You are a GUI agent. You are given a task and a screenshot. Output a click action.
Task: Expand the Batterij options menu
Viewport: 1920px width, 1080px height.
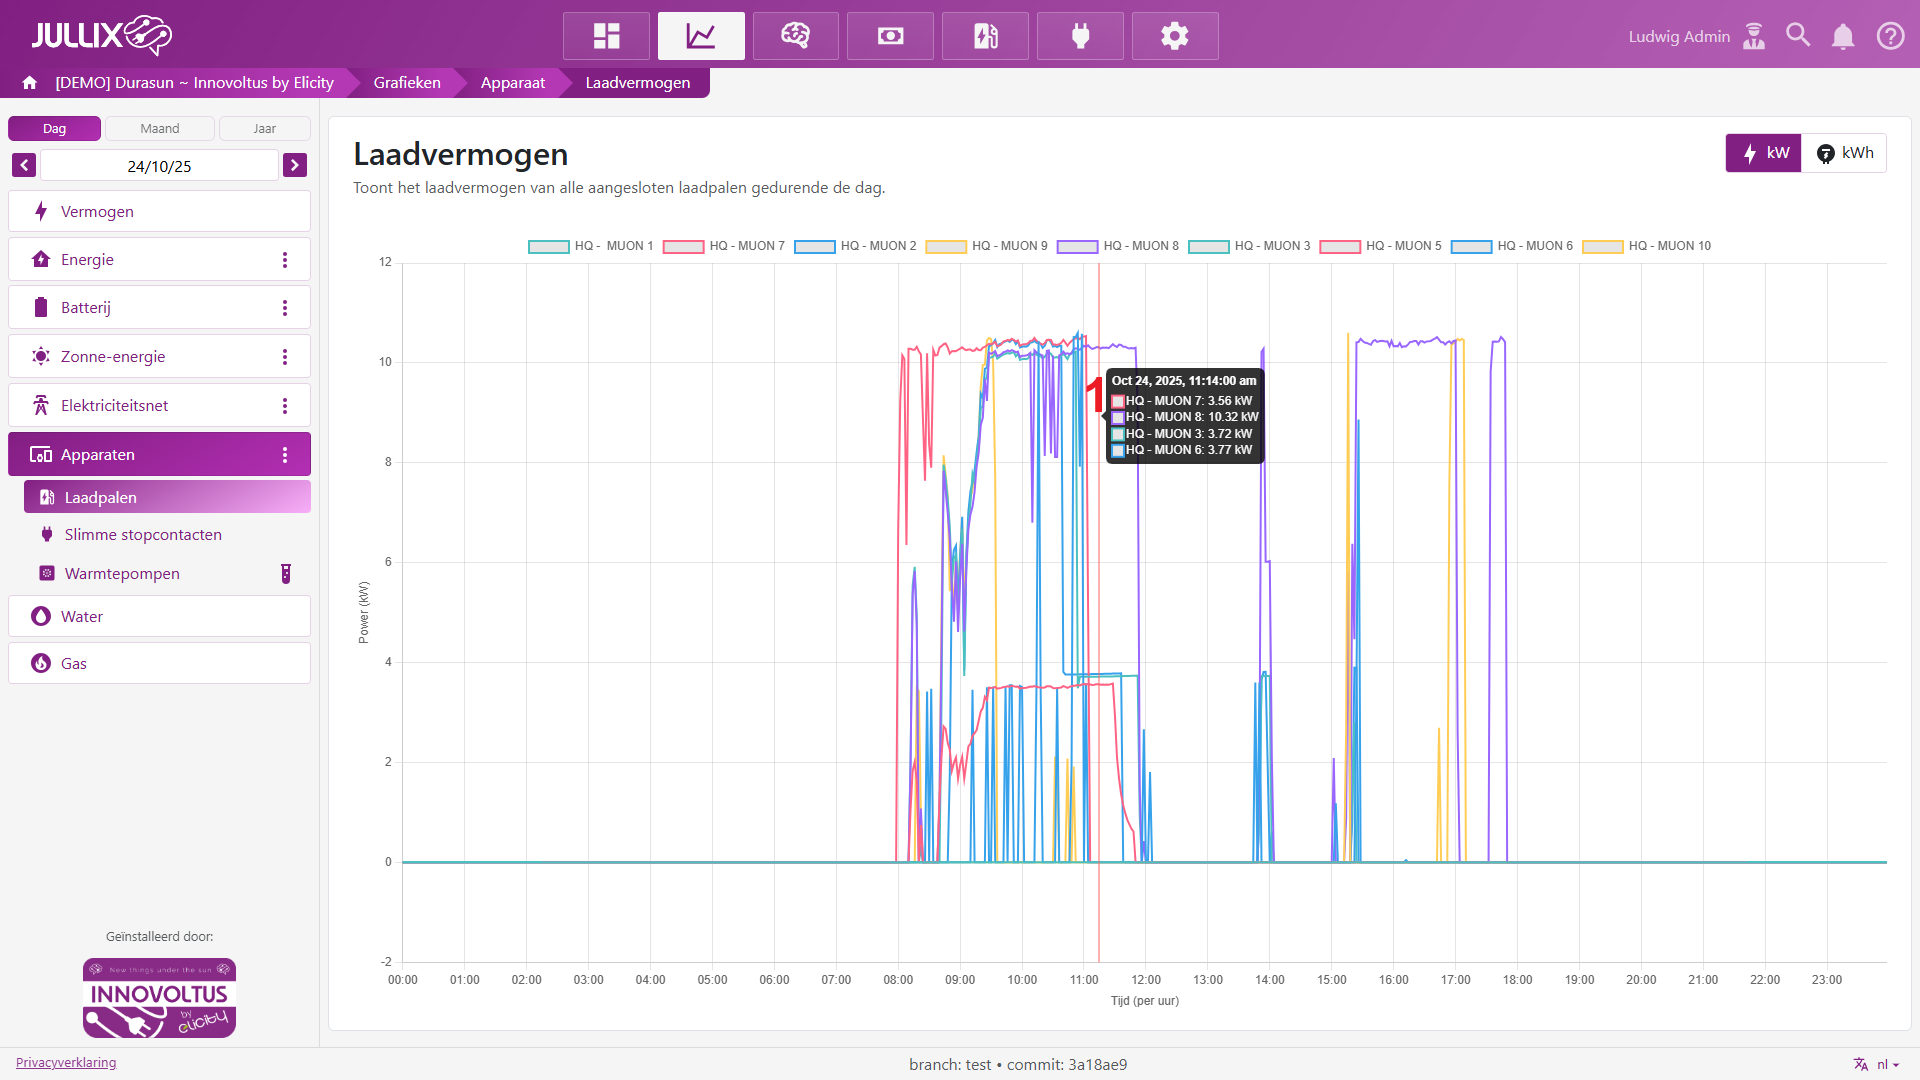[x=285, y=308]
